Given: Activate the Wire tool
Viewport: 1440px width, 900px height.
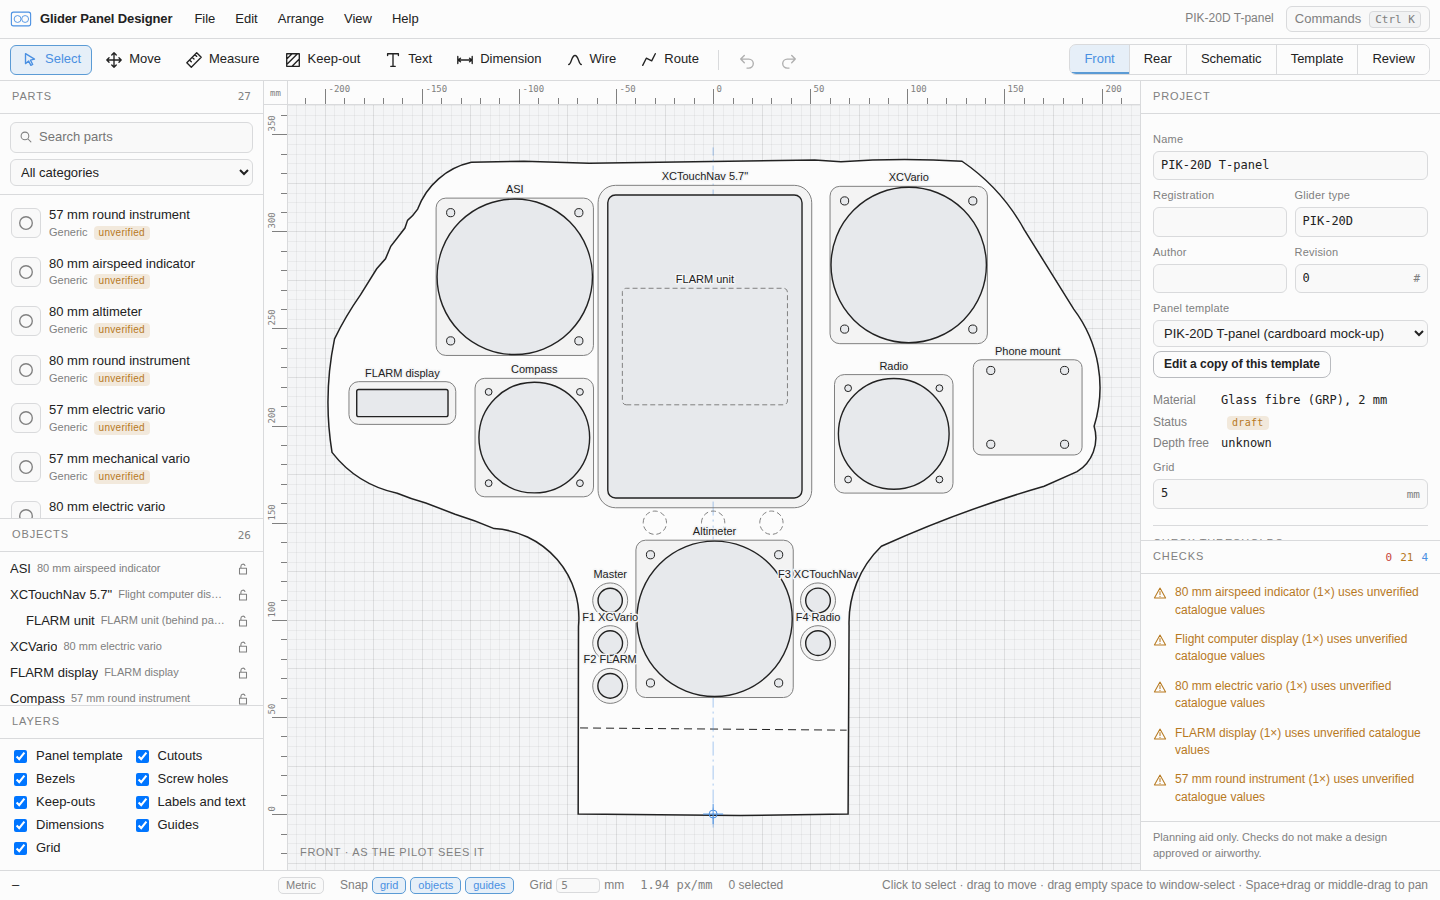Looking at the screenshot, I should (592, 60).
